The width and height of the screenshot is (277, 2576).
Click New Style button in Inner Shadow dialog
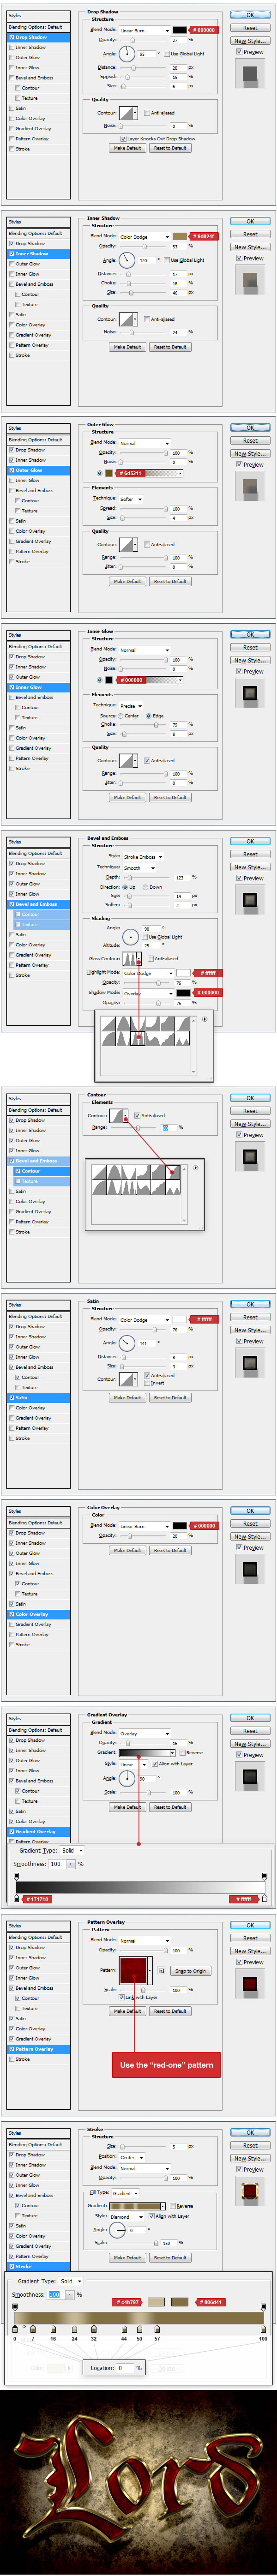(250, 247)
